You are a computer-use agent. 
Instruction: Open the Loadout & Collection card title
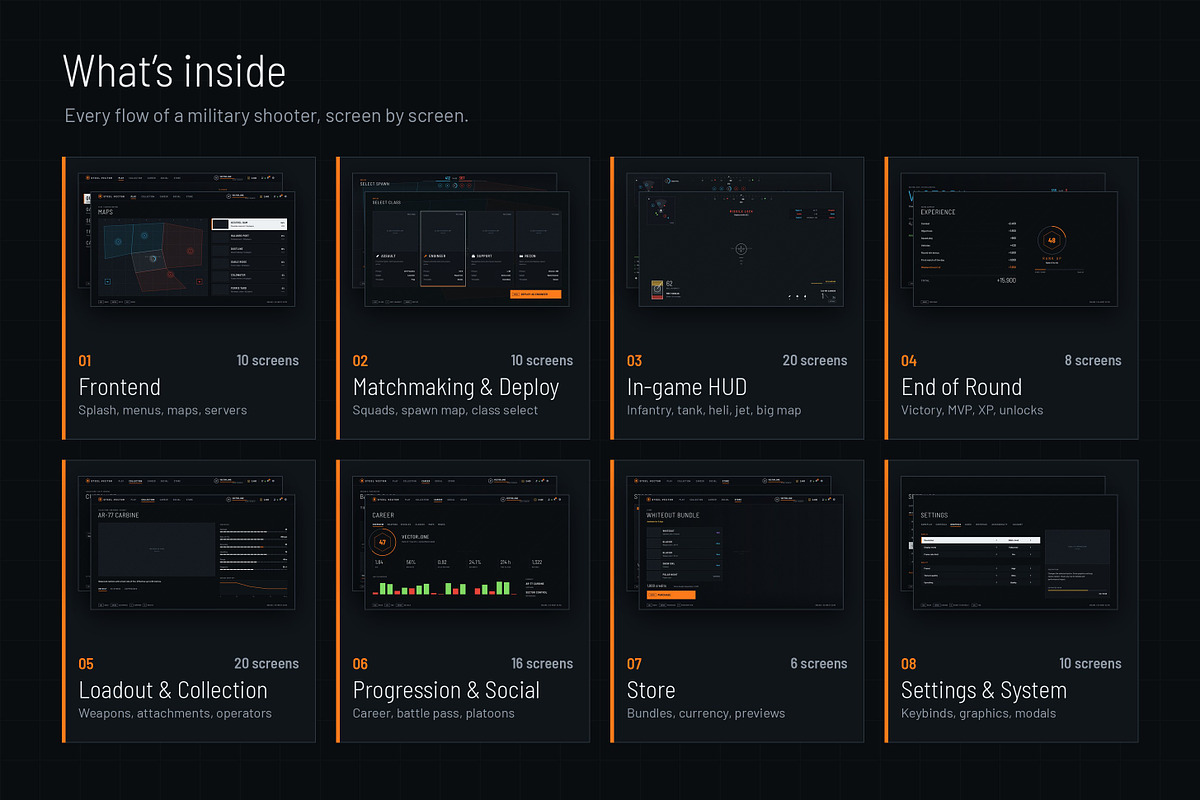click(x=173, y=690)
